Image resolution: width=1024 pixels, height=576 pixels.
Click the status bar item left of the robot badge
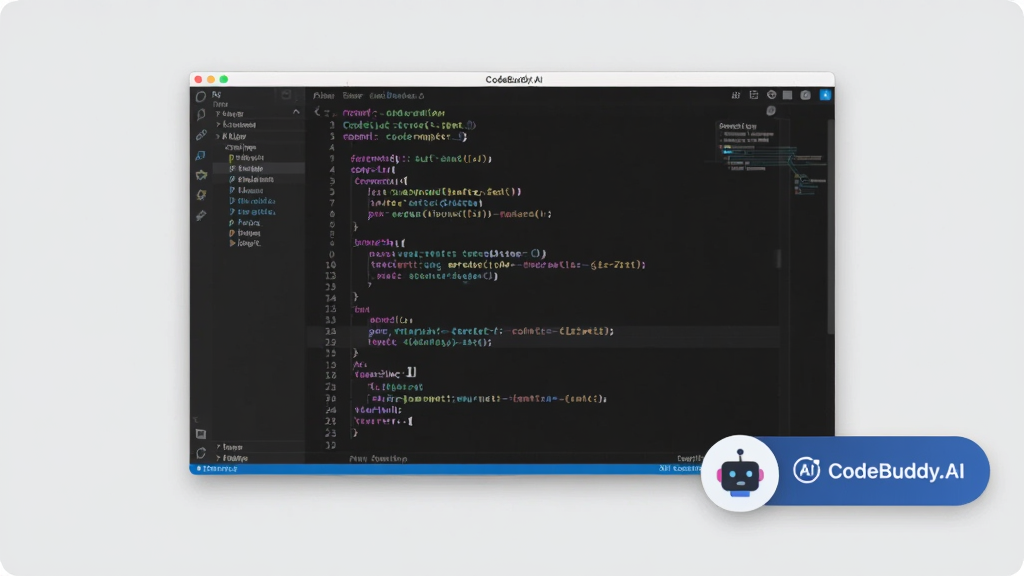(680, 469)
